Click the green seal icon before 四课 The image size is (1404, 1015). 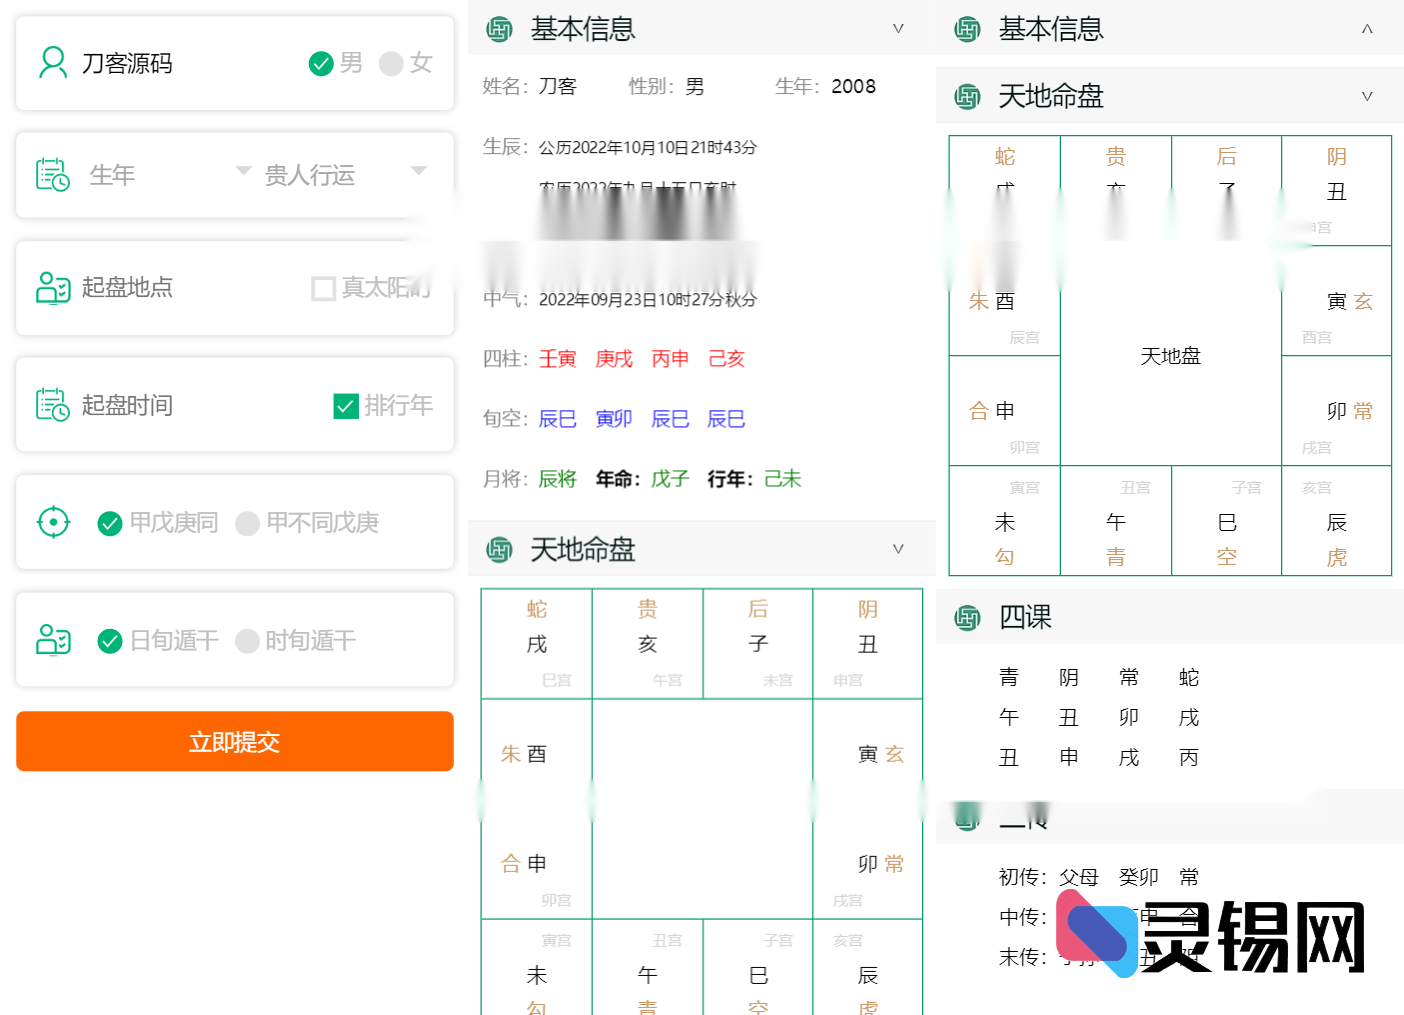click(967, 618)
